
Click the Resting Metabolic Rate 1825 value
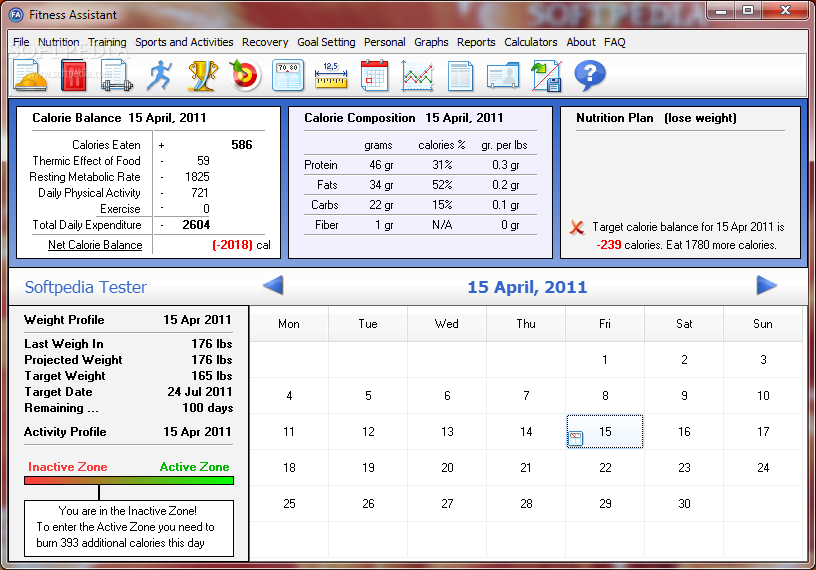tap(197, 177)
